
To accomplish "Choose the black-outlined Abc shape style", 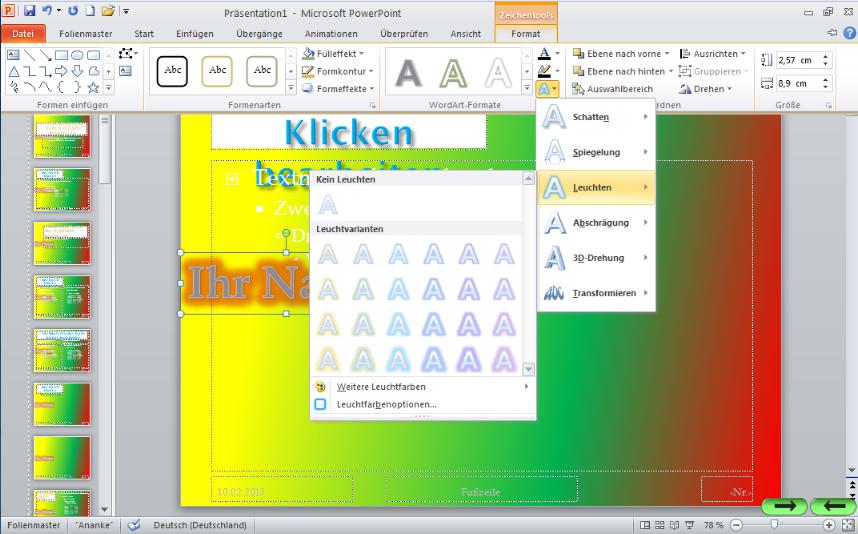I will click(x=173, y=71).
